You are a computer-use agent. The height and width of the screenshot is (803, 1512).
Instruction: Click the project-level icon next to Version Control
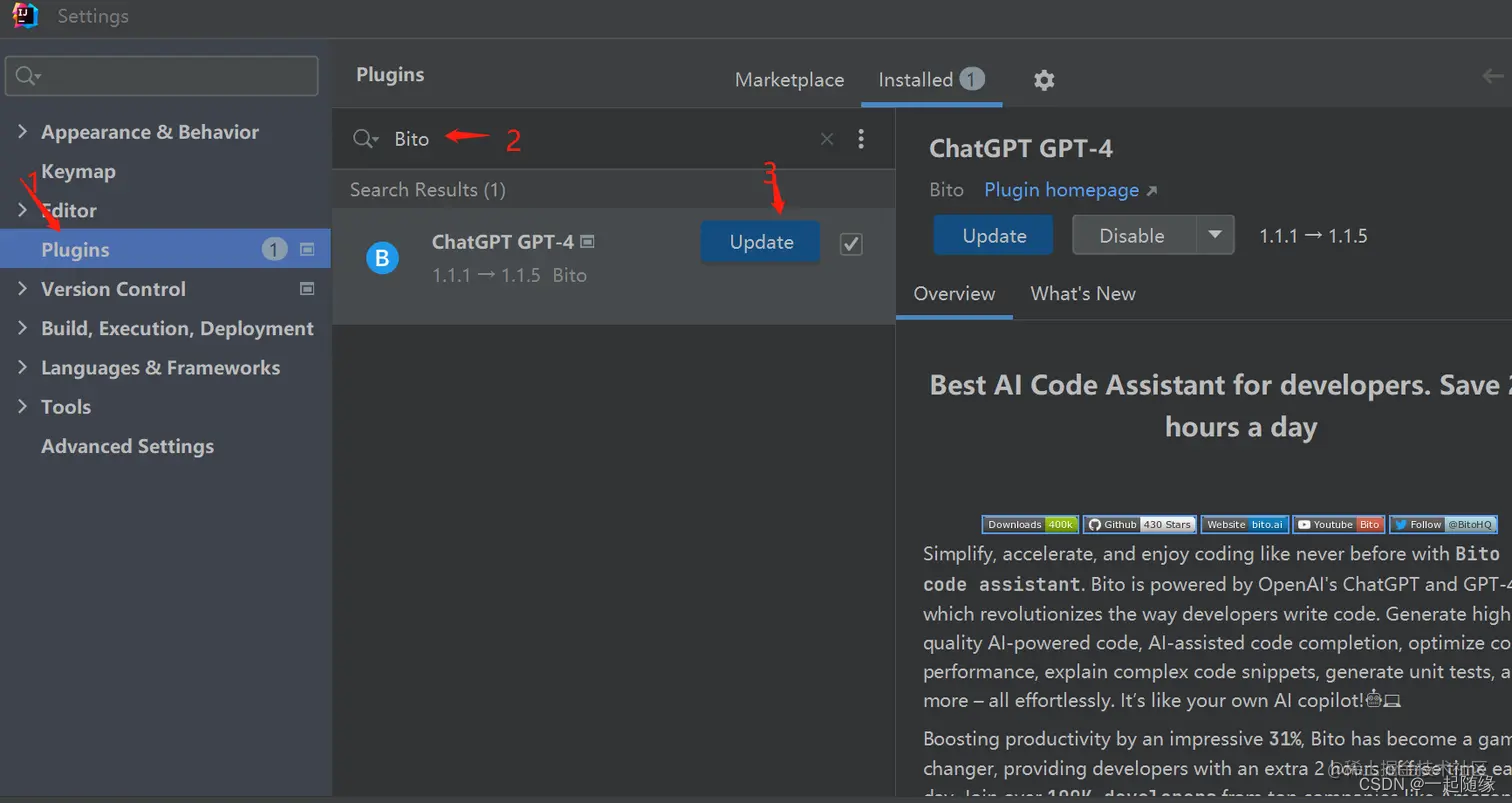[308, 289]
